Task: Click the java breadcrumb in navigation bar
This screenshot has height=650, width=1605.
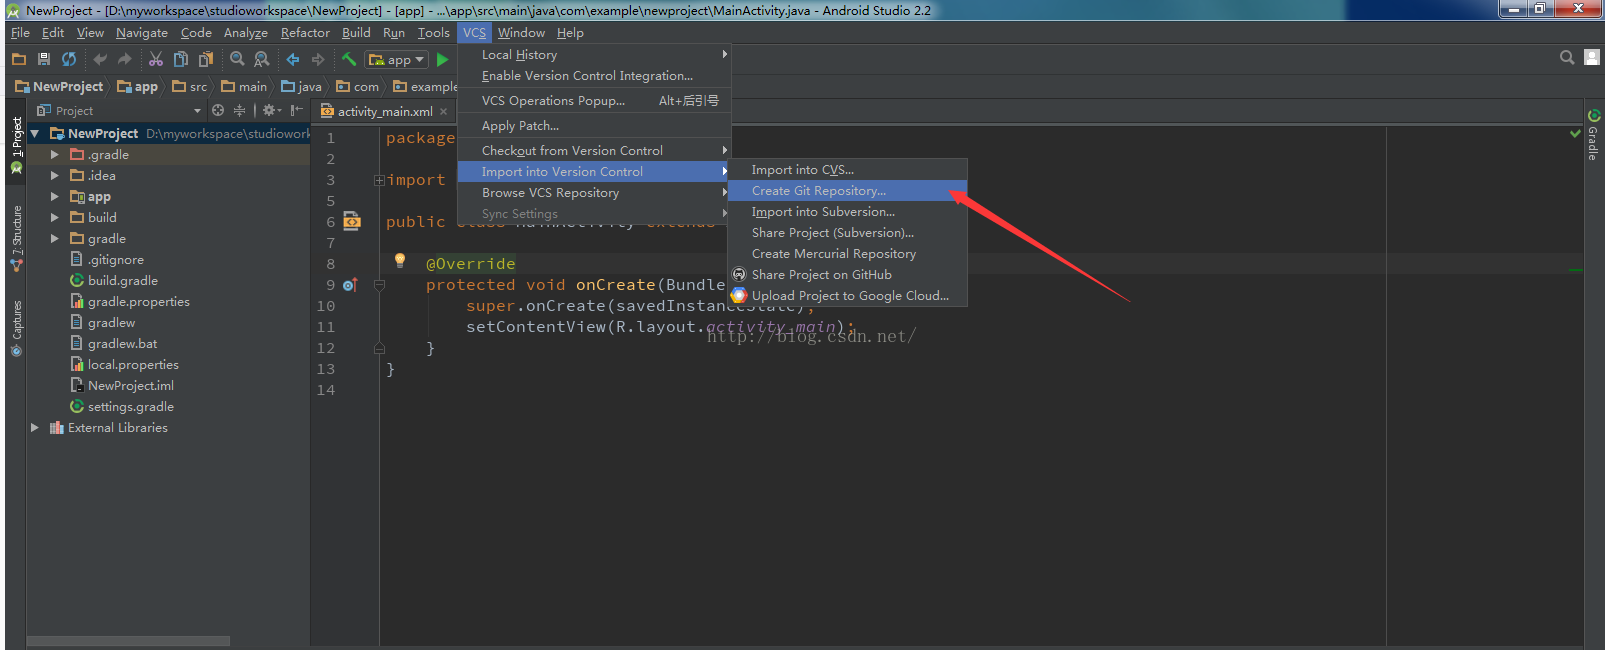Action: tap(301, 87)
